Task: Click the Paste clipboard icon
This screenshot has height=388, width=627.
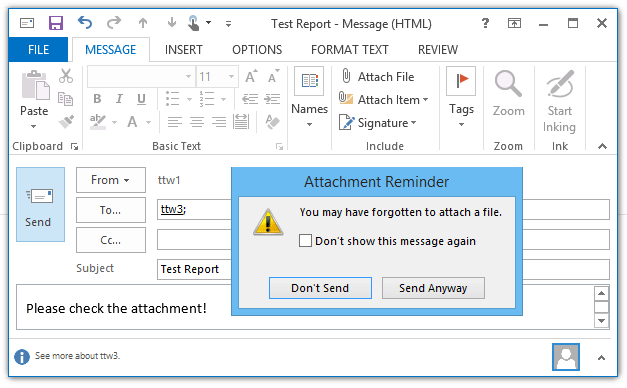Action: (35, 85)
